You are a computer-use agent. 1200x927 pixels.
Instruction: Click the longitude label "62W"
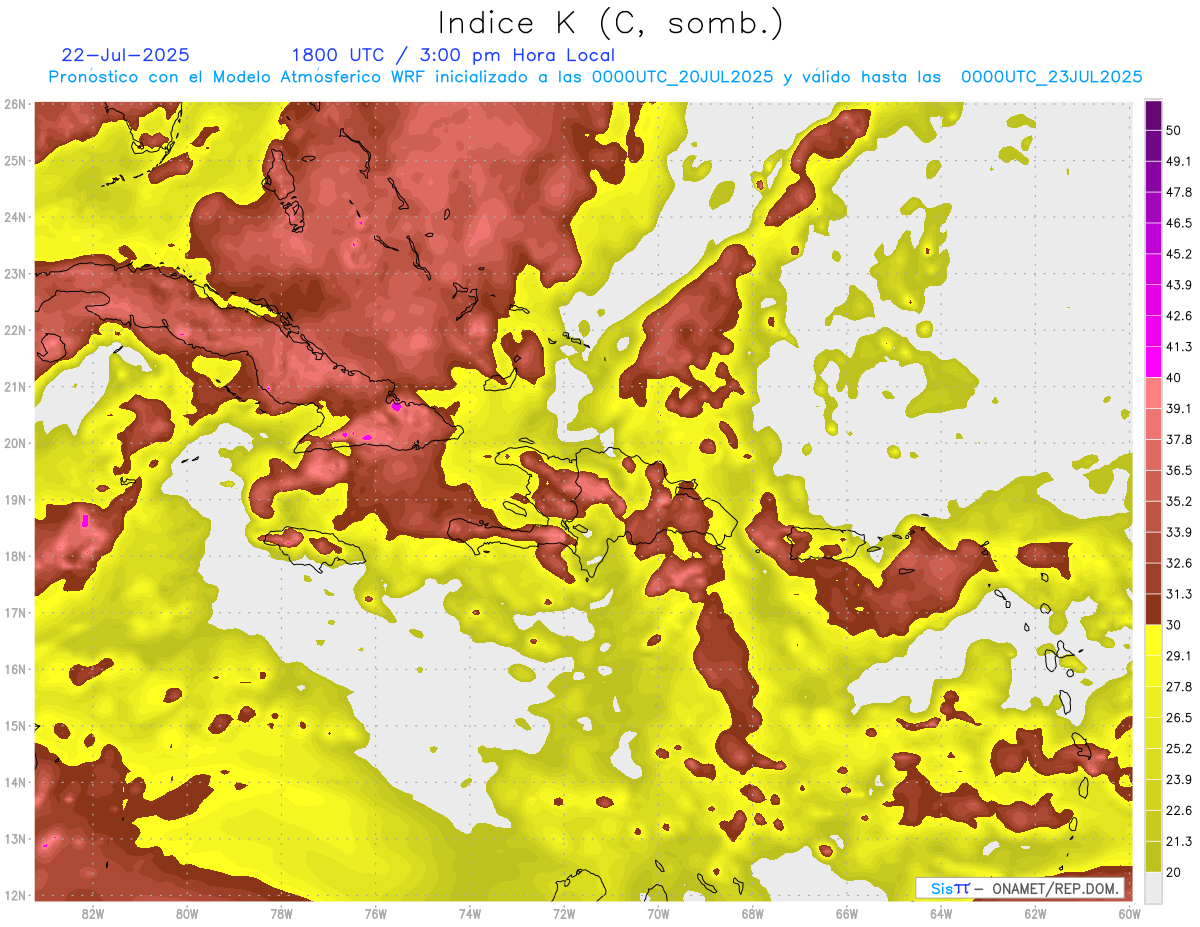[x=1034, y=914]
